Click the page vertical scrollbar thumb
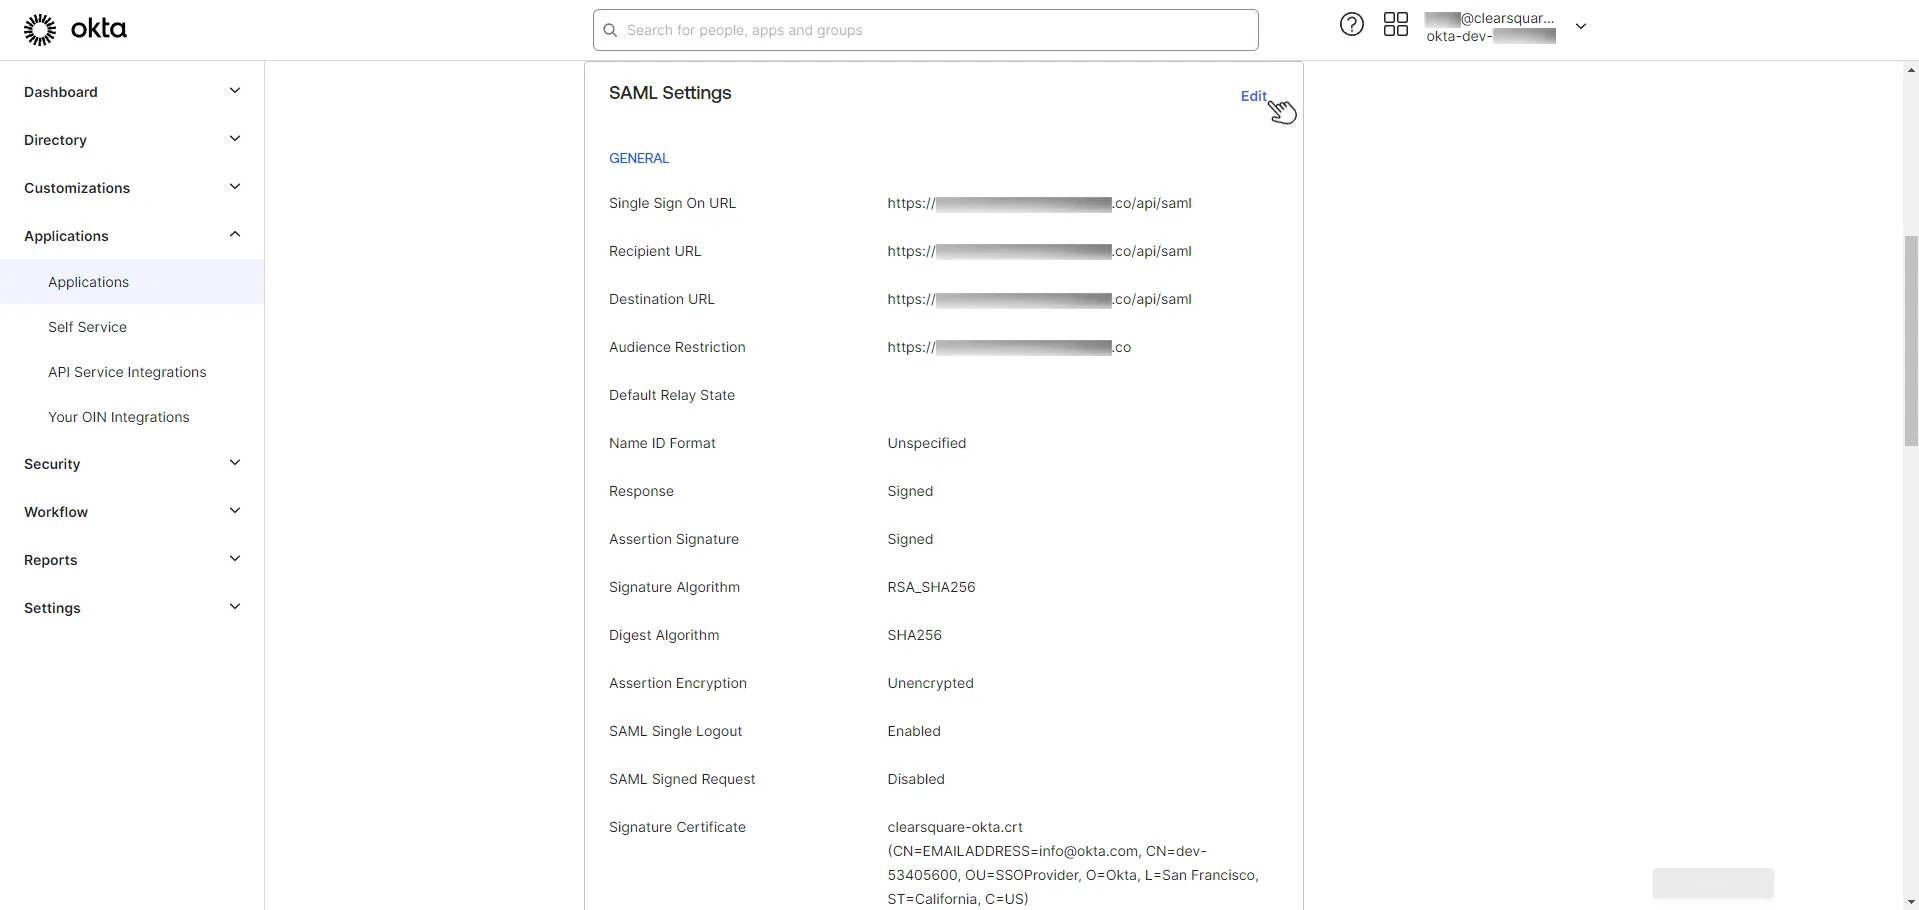 (x=1911, y=340)
